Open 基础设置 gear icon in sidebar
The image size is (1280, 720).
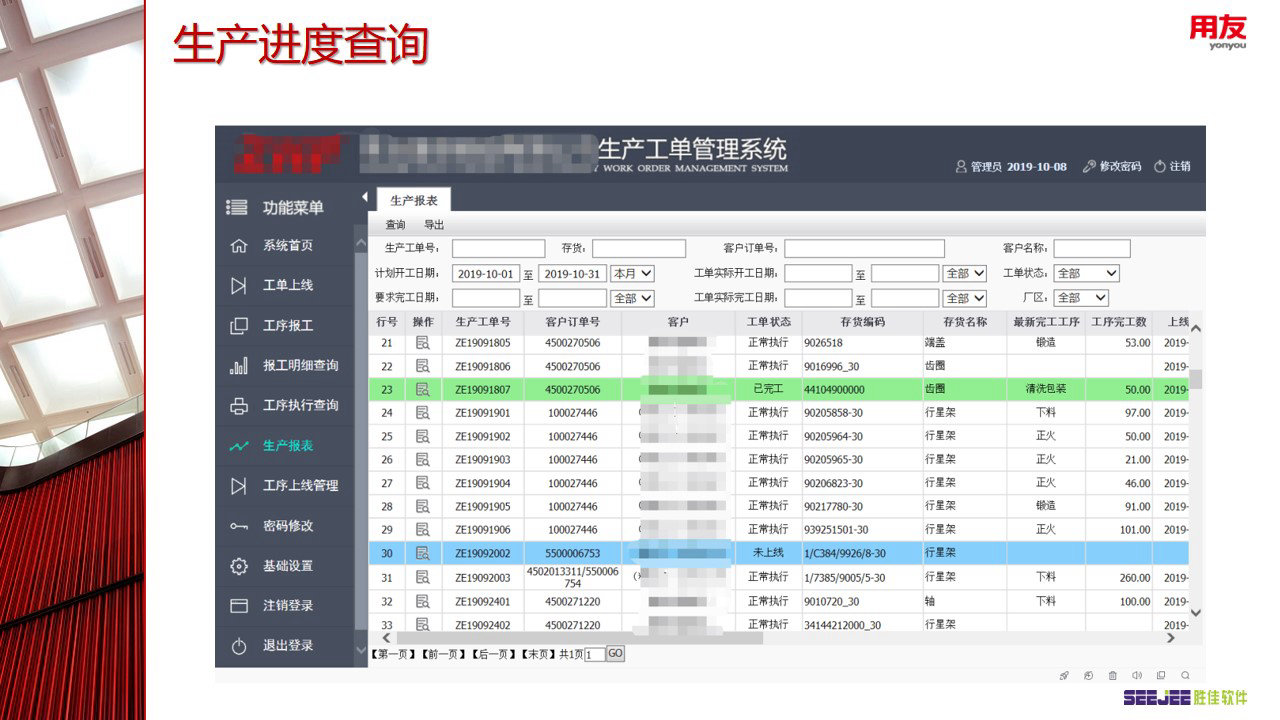(238, 566)
